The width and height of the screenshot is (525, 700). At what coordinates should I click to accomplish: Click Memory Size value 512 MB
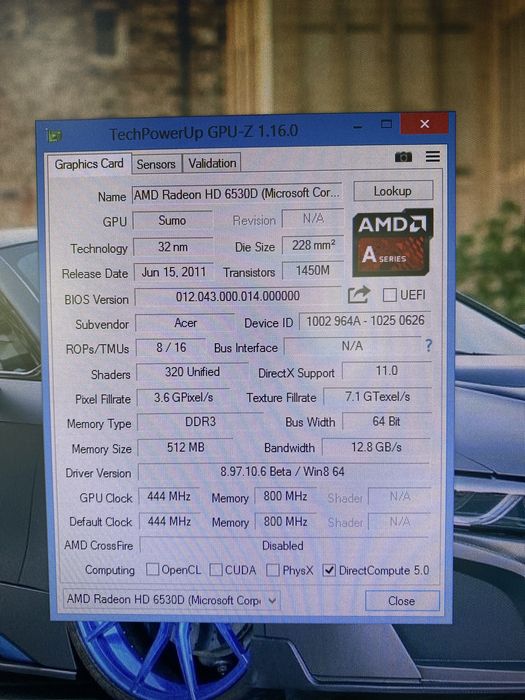point(185,447)
